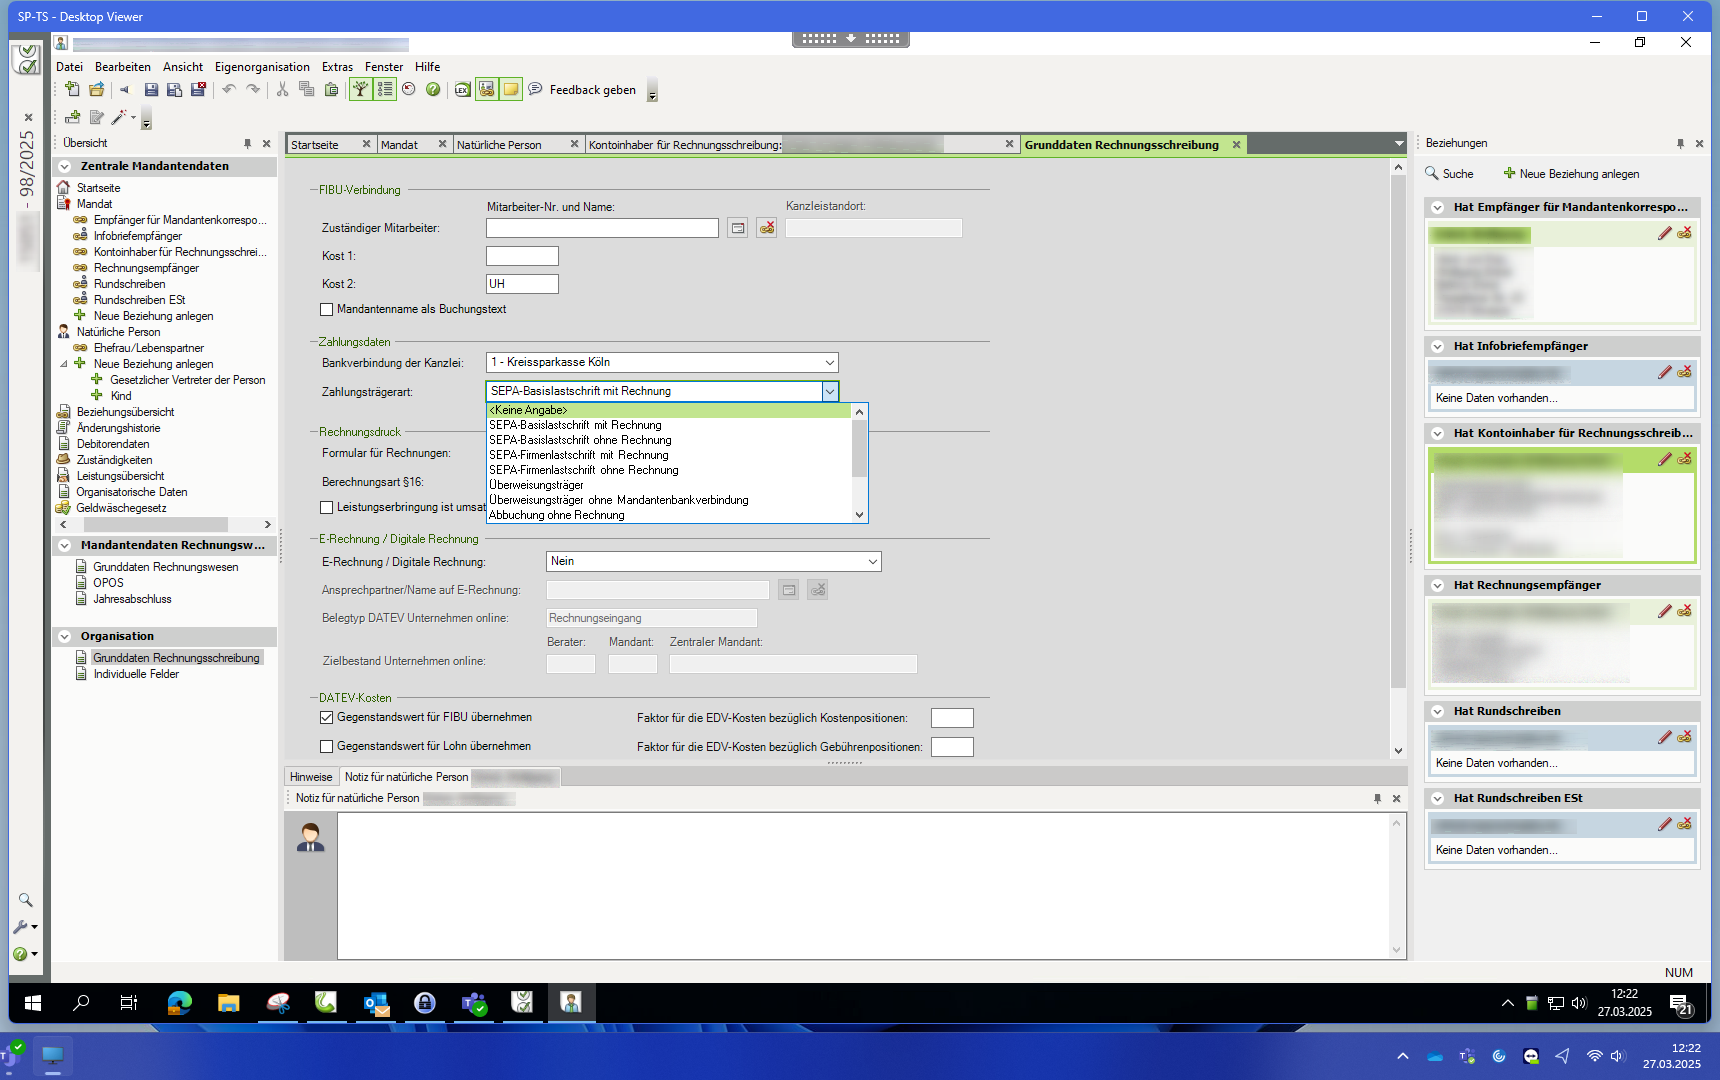The height and width of the screenshot is (1080, 1720).
Task: Collapse the Hat Infobriefempfänger section
Action: [x=1438, y=346]
